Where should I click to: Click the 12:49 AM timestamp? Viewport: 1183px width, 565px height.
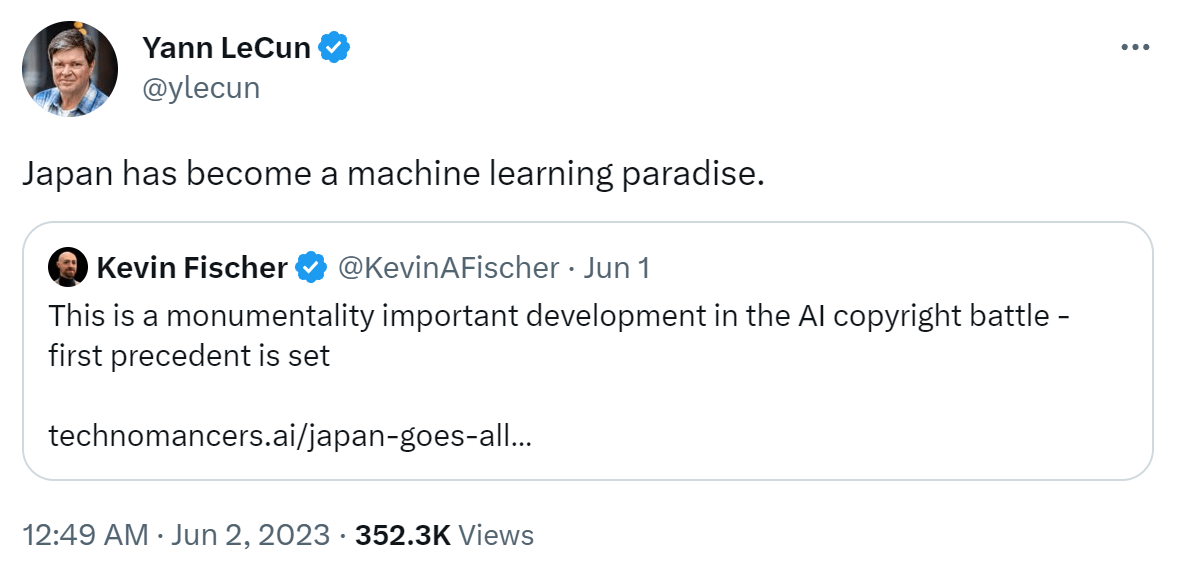point(85,535)
